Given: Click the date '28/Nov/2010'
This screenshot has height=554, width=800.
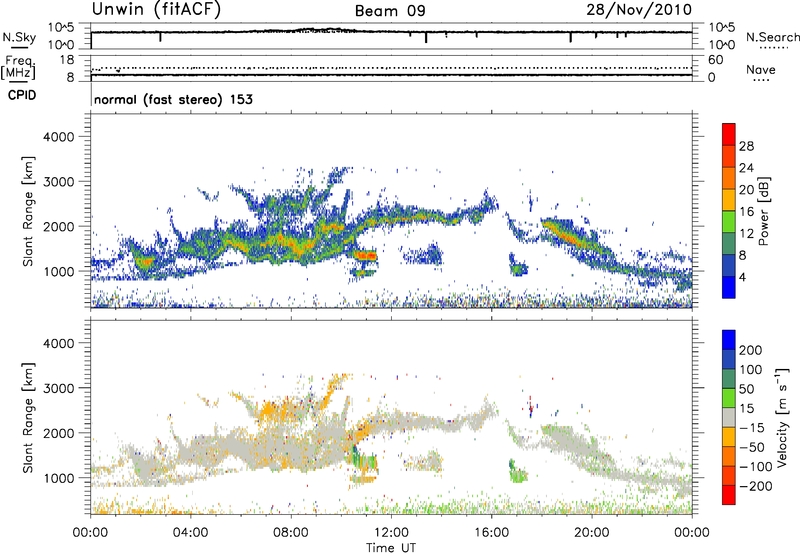Looking at the screenshot, I should click(639, 10).
